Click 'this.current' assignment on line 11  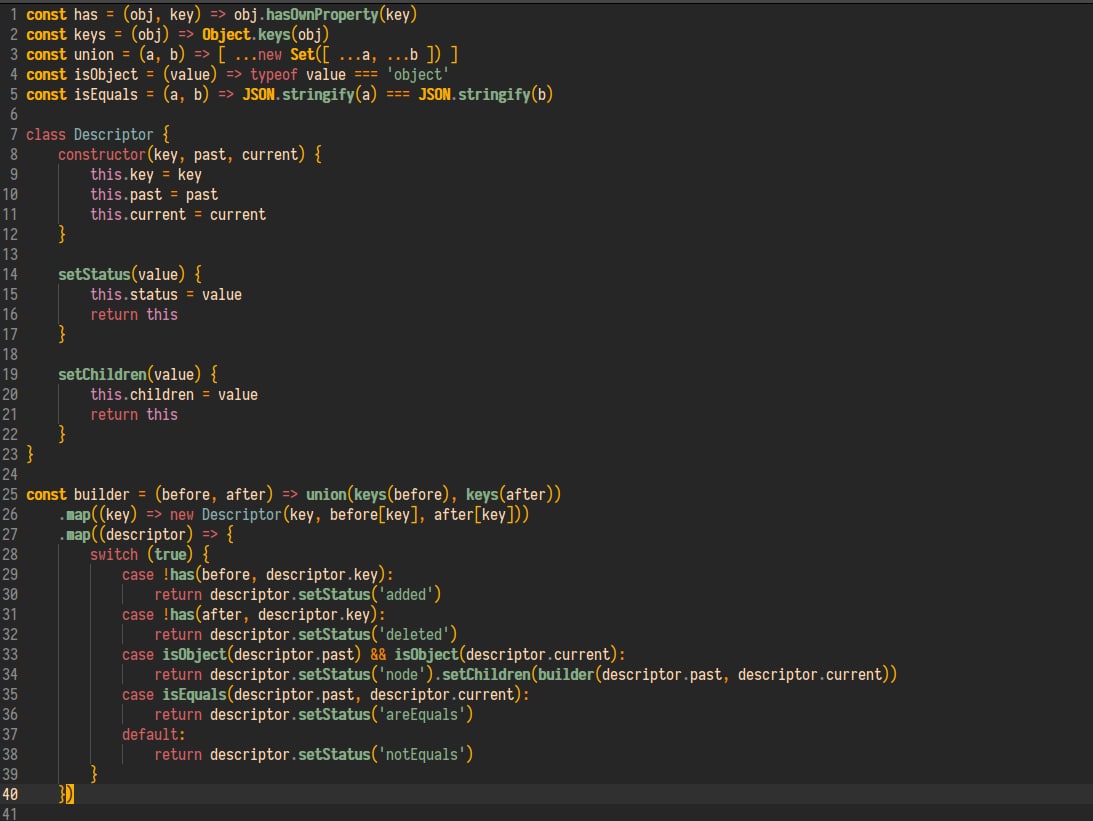138,215
